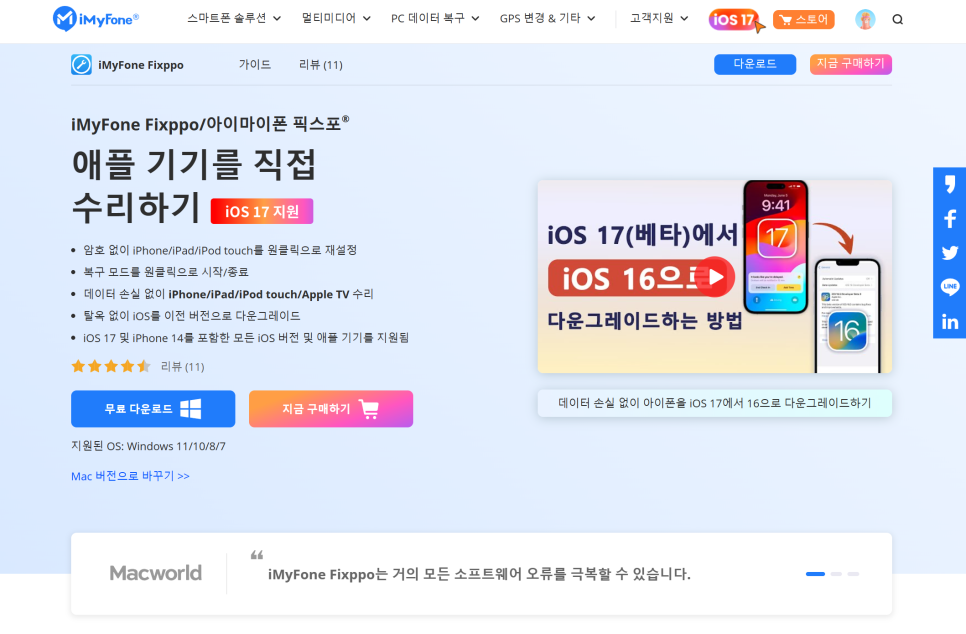Click the iMyFone Fixppo product name

click(140, 65)
